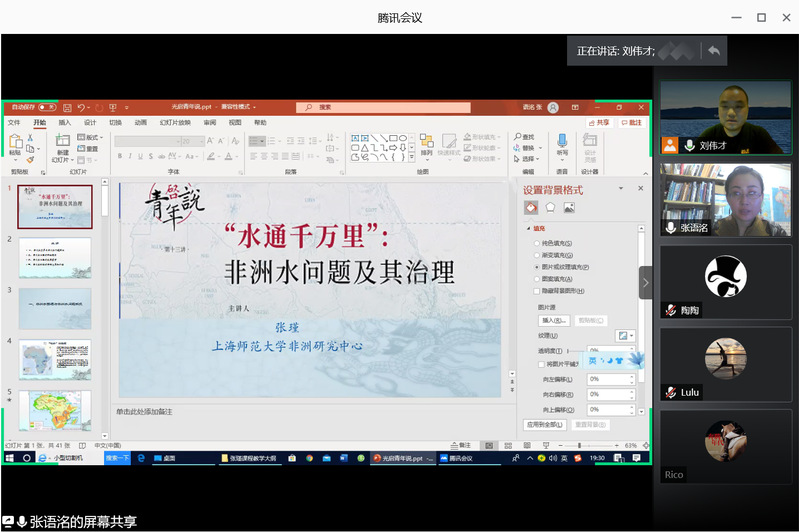Switch to the Design ribbon tab
The image size is (799, 532).
pos(90,122)
